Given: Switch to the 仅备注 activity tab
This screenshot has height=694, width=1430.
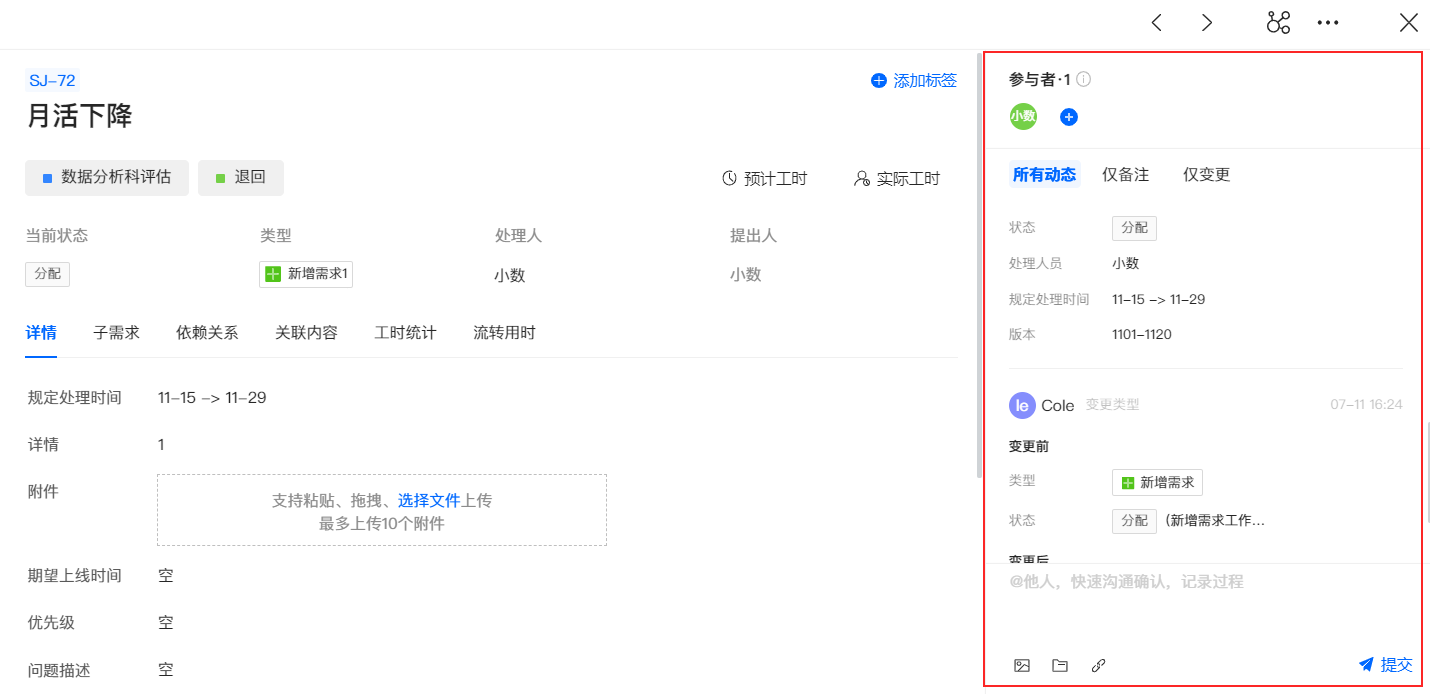Looking at the screenshot, I should tap(1126, 175).
